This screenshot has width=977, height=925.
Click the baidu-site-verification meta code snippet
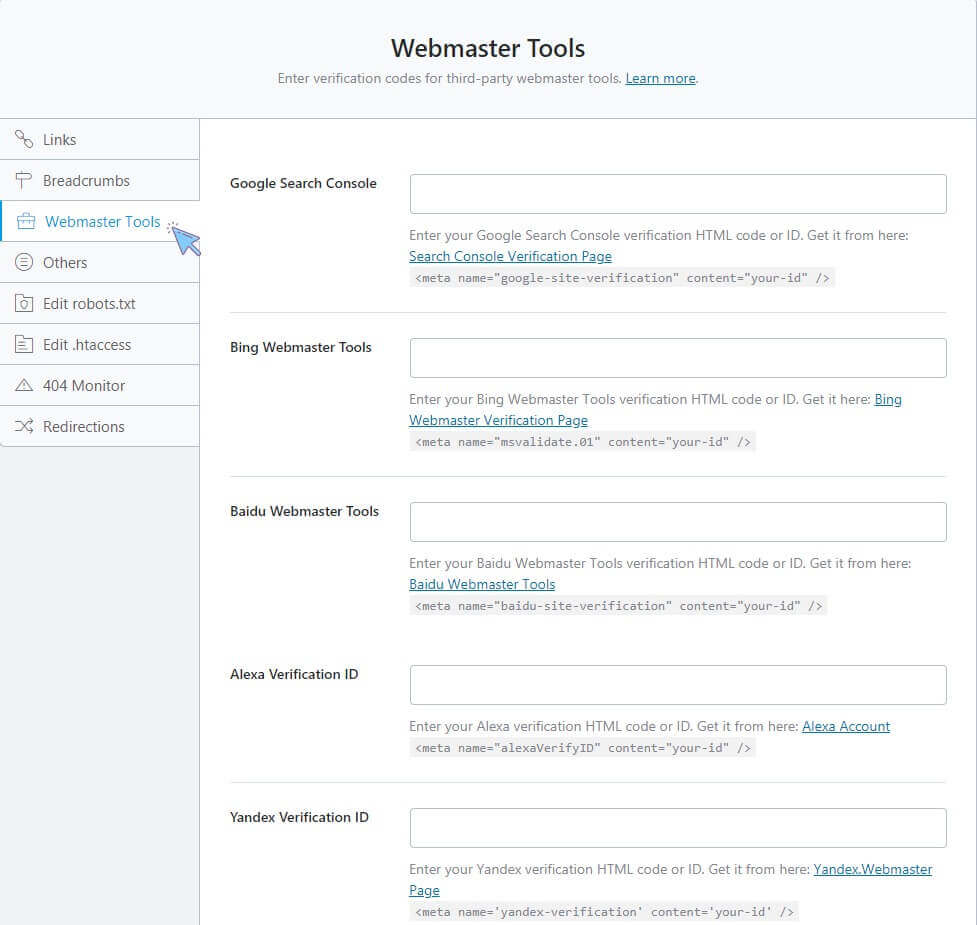618,605
